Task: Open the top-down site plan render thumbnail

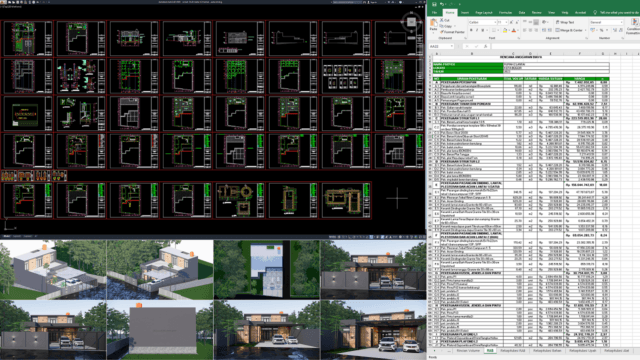Action: pyautogui.click(x=267, y=269)
